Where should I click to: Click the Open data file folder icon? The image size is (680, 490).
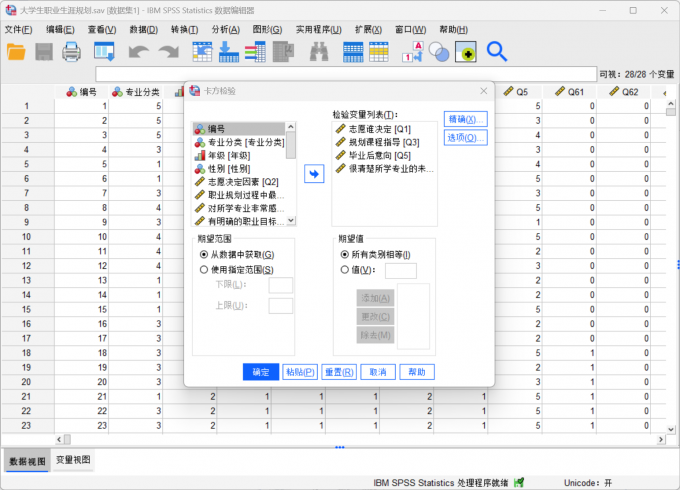16,51
